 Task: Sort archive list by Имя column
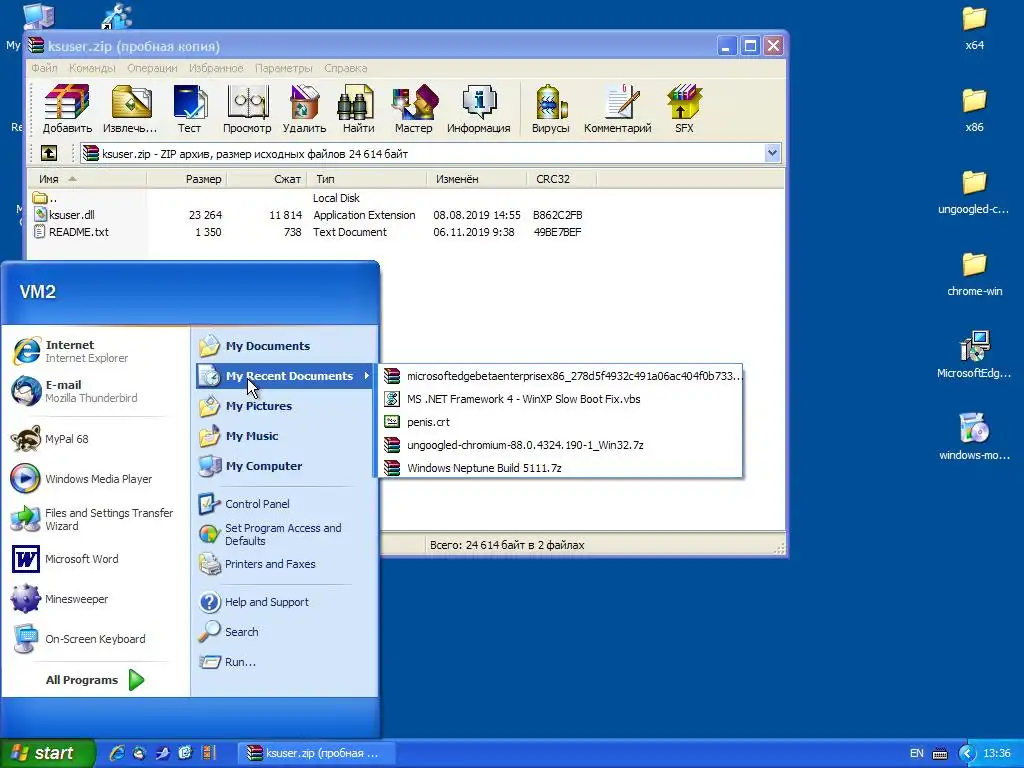click(88, 179)
